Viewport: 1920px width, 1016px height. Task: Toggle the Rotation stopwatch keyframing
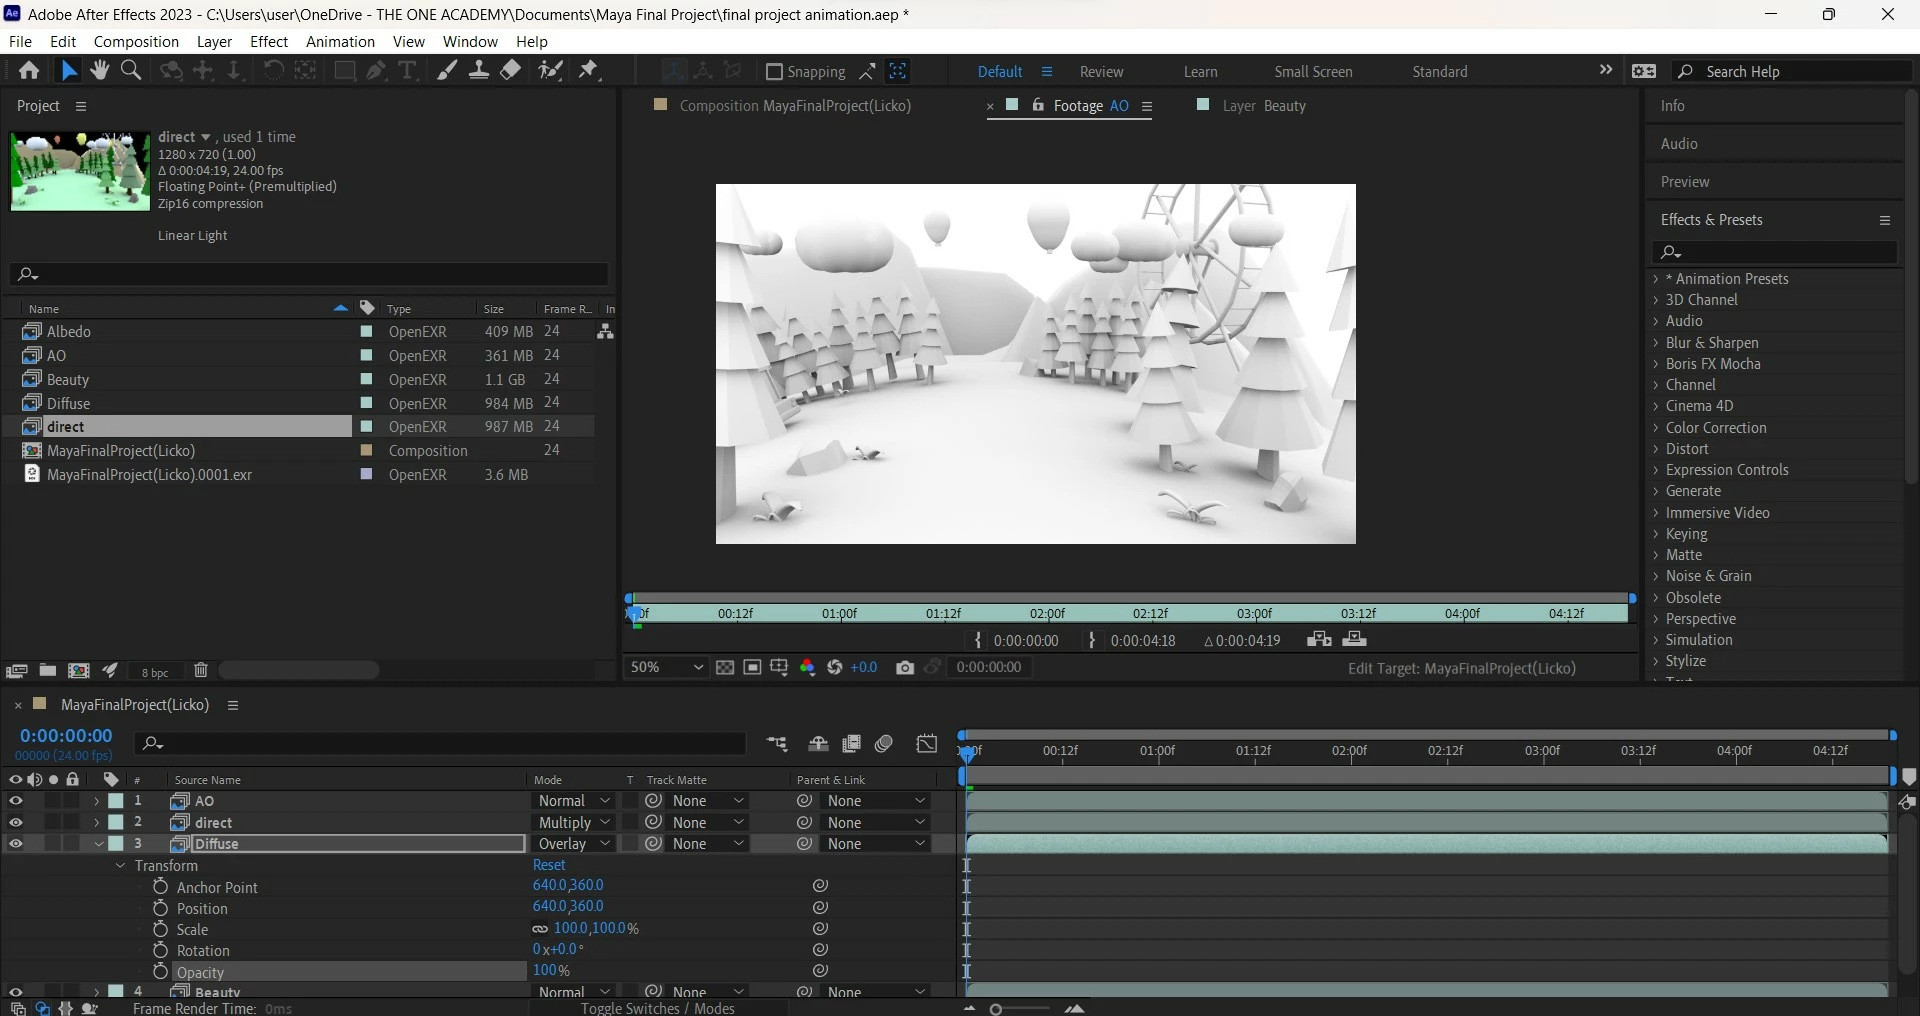pyautogui.click(x=160, y=950)
